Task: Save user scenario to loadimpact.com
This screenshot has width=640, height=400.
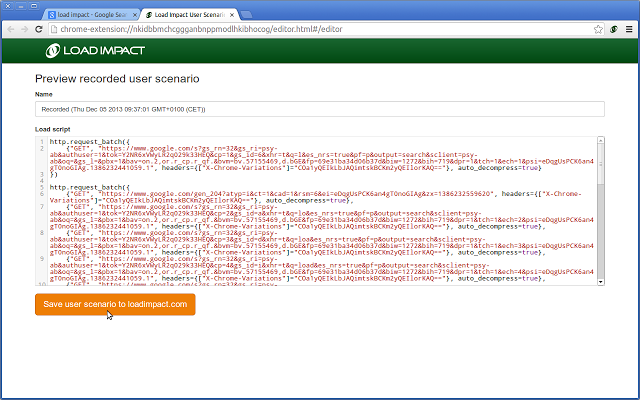Action: (x=115, y=304)
